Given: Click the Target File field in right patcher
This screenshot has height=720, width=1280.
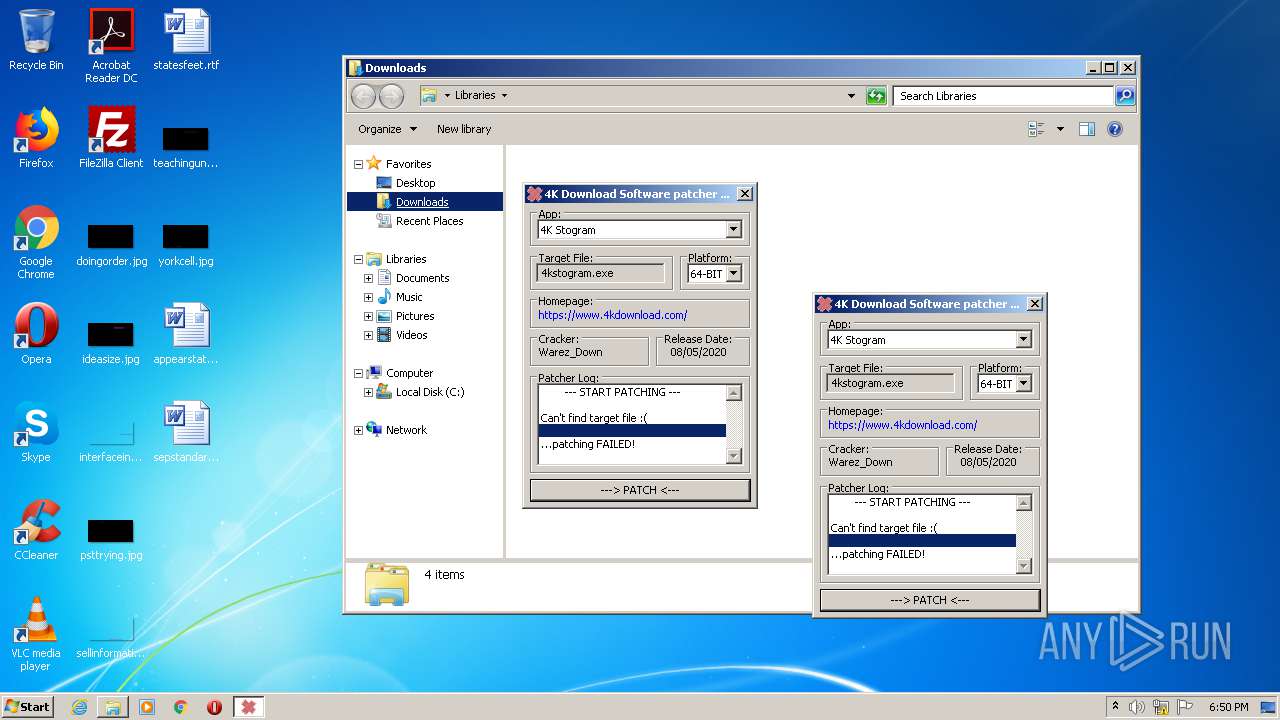Looking at the screenshot, I should point(891,383).
